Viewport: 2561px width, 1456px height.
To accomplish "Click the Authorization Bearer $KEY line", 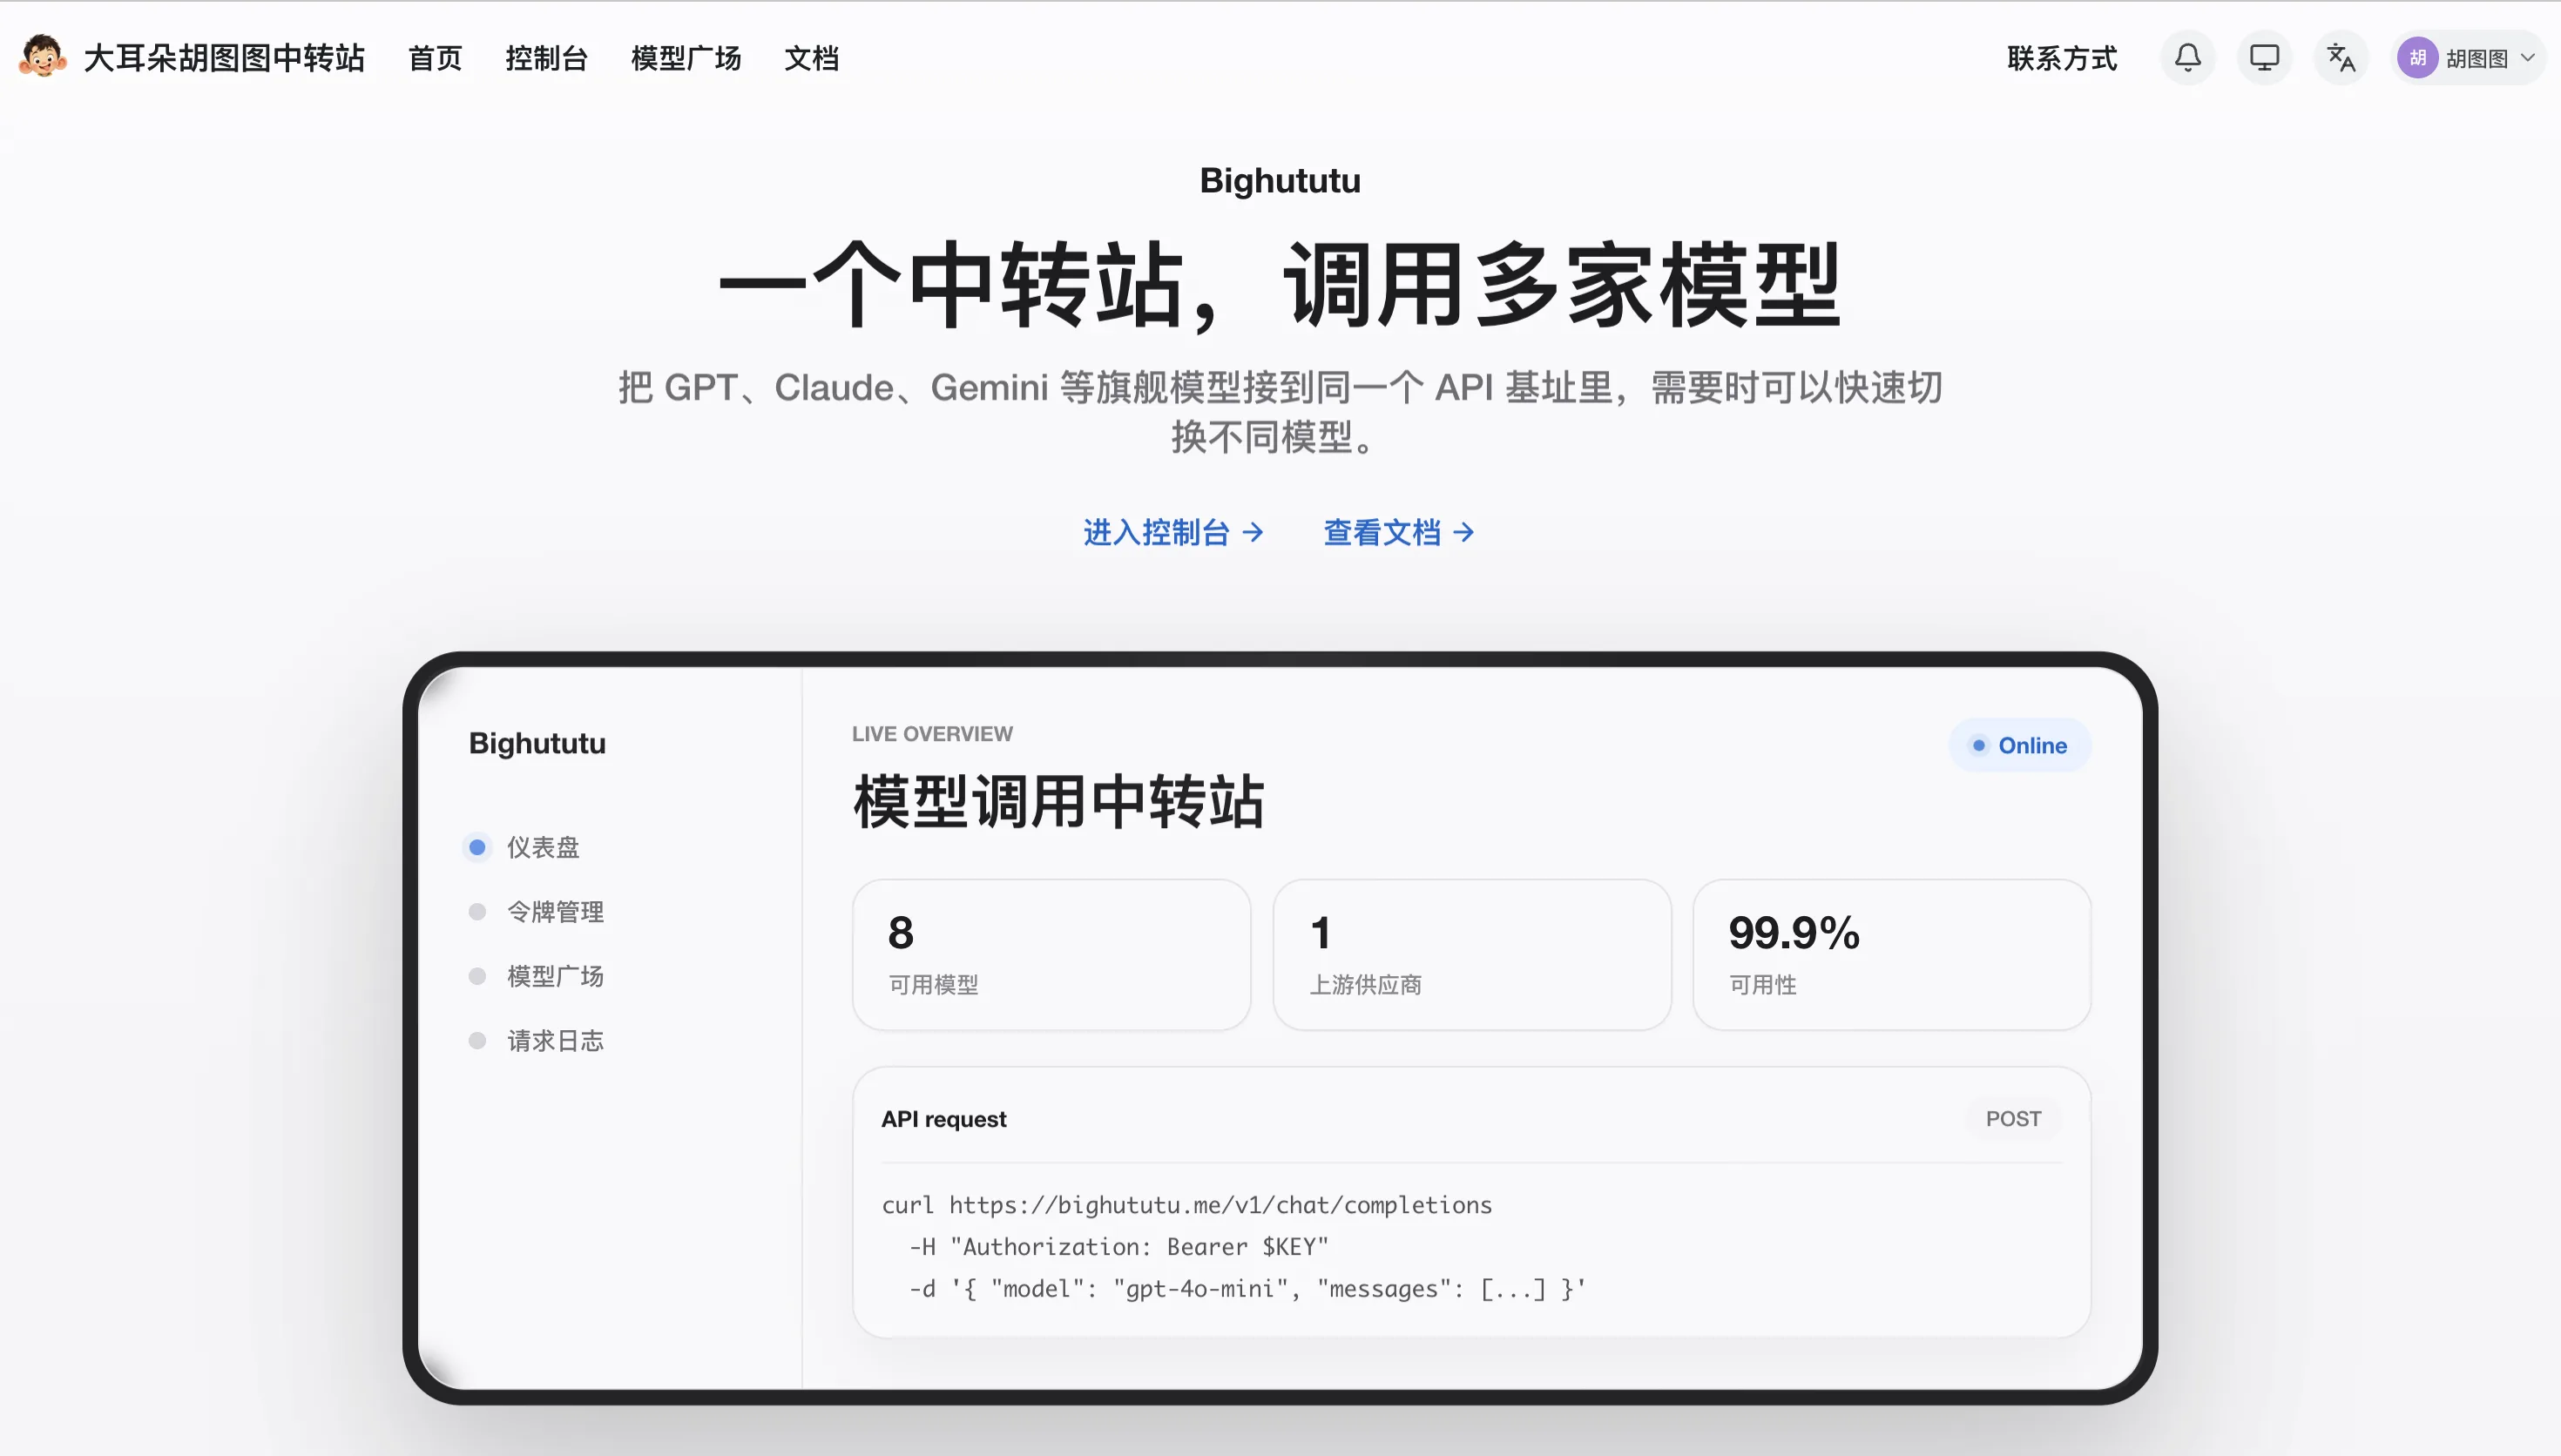I will click(1118, 1247).
